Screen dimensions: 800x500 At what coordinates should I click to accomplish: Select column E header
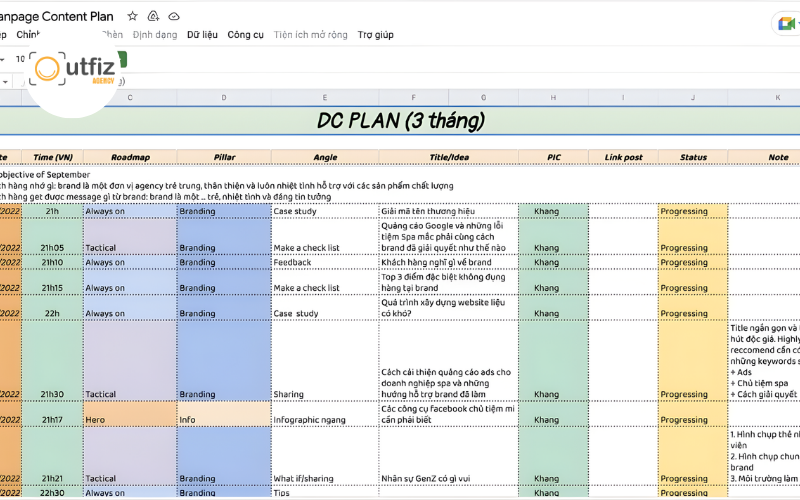325,97
